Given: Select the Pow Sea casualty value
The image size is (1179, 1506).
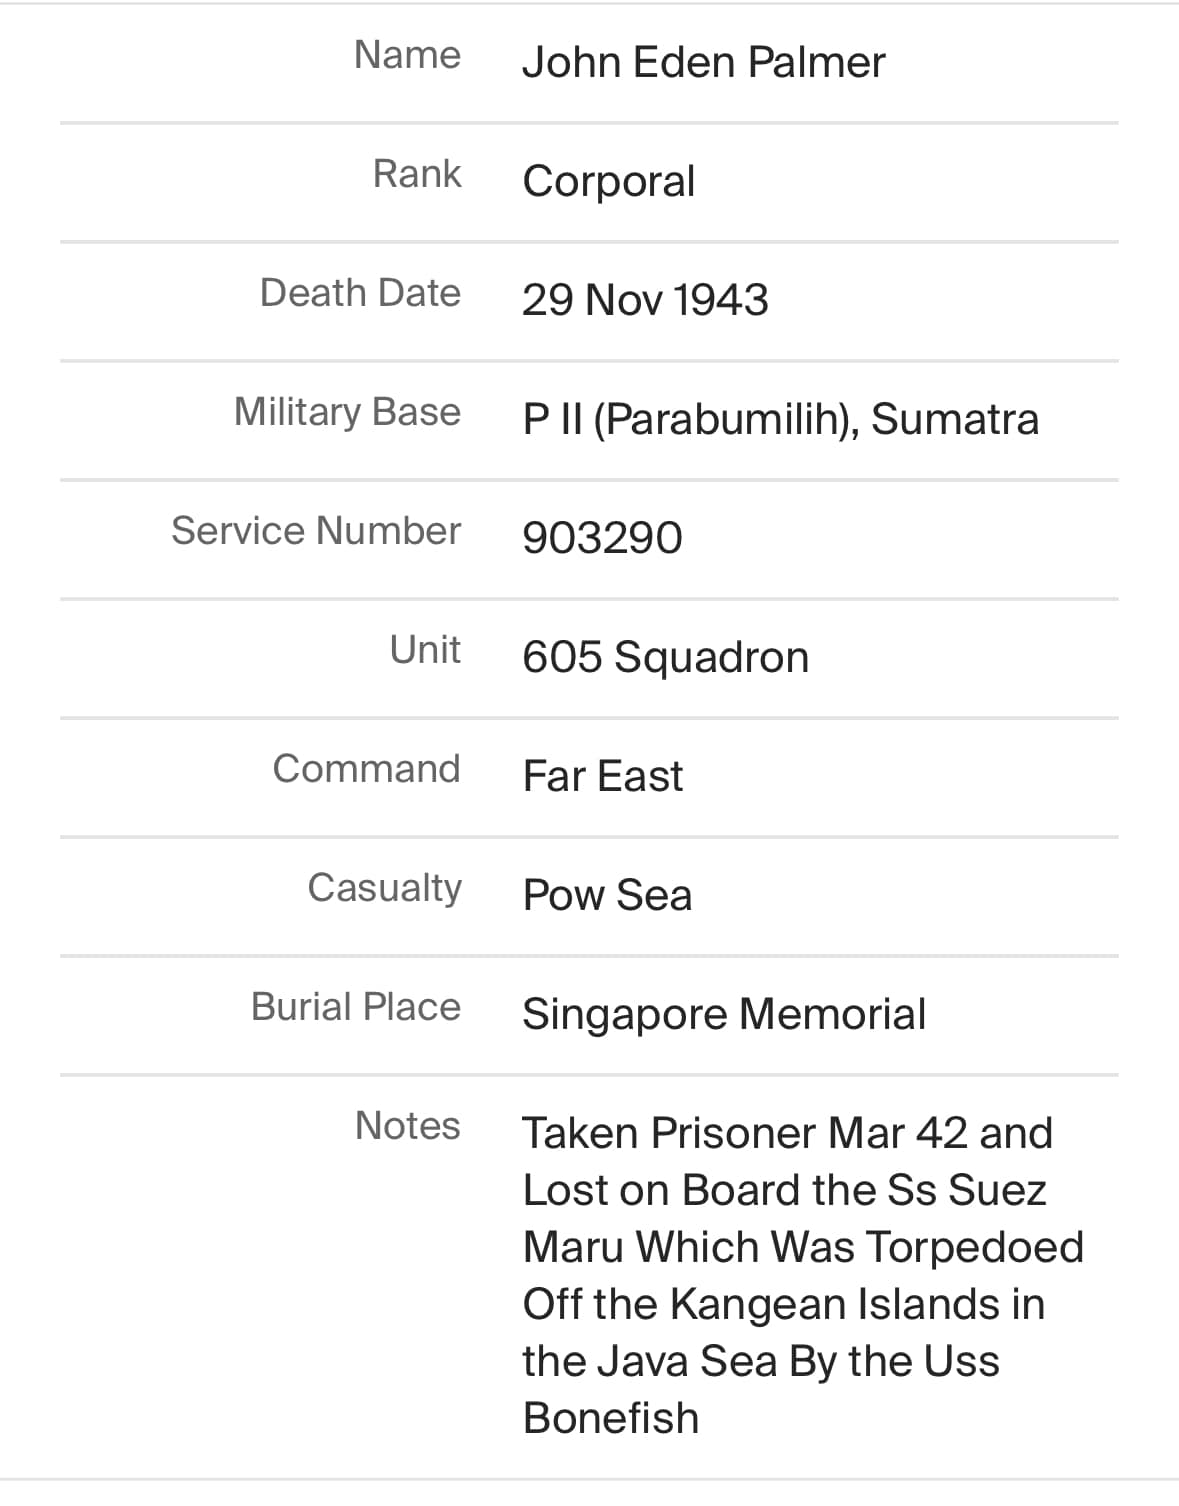Looking at the screenshot, I should click(x=607, y=895).
